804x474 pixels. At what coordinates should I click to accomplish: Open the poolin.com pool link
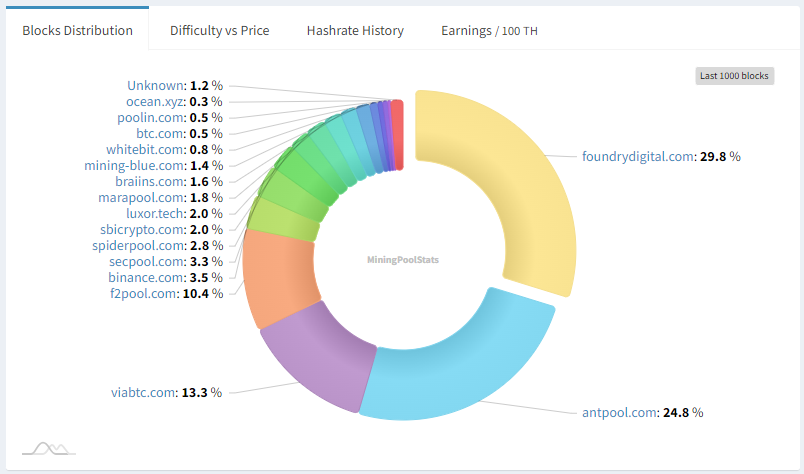point(151,117)
